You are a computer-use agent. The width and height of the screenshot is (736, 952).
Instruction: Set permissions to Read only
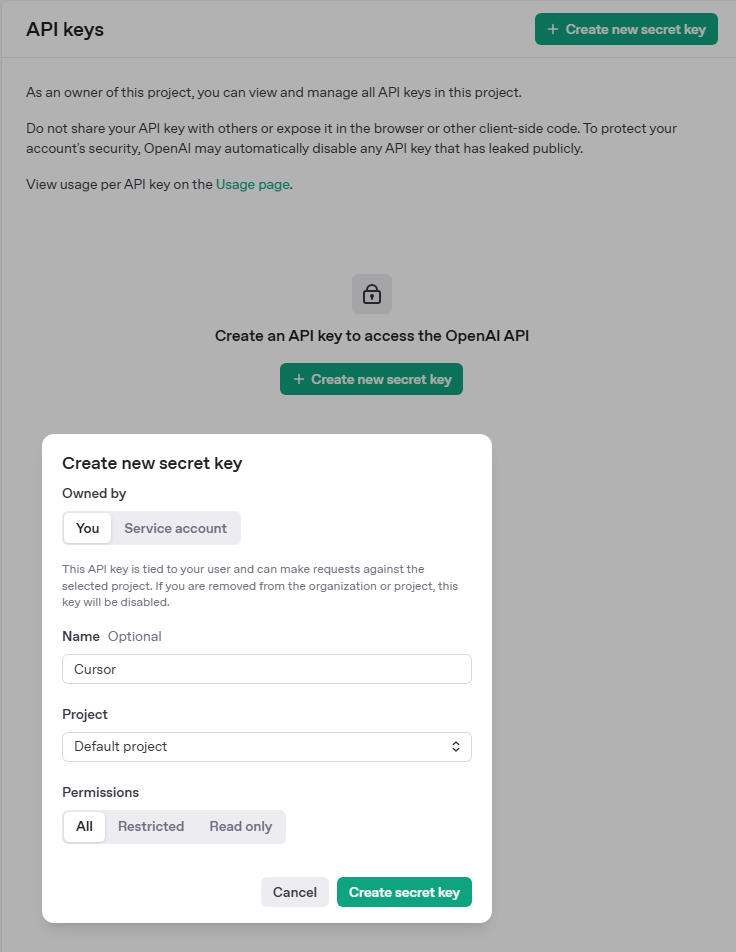pos(240,826)
